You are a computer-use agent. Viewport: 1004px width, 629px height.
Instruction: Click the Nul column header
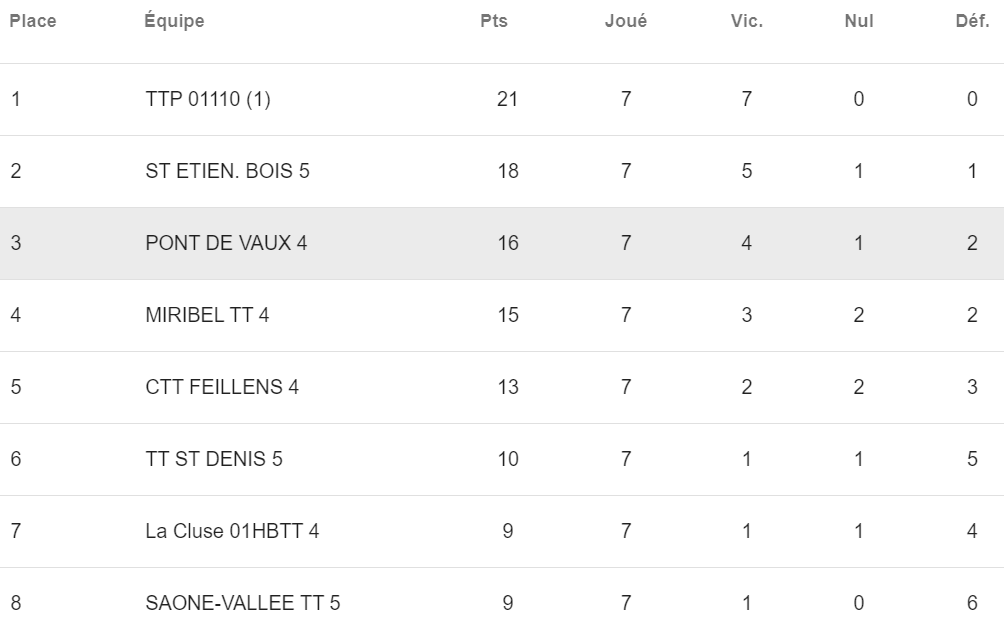859,21
